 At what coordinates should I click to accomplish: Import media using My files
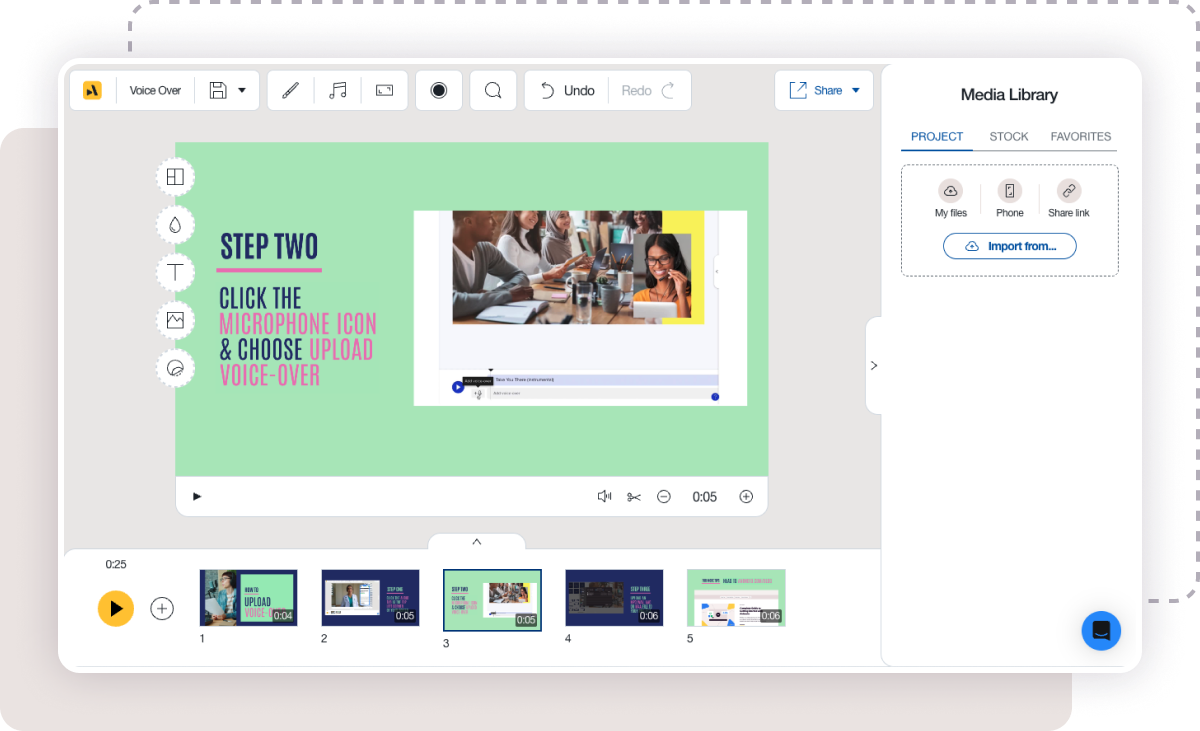950,200
